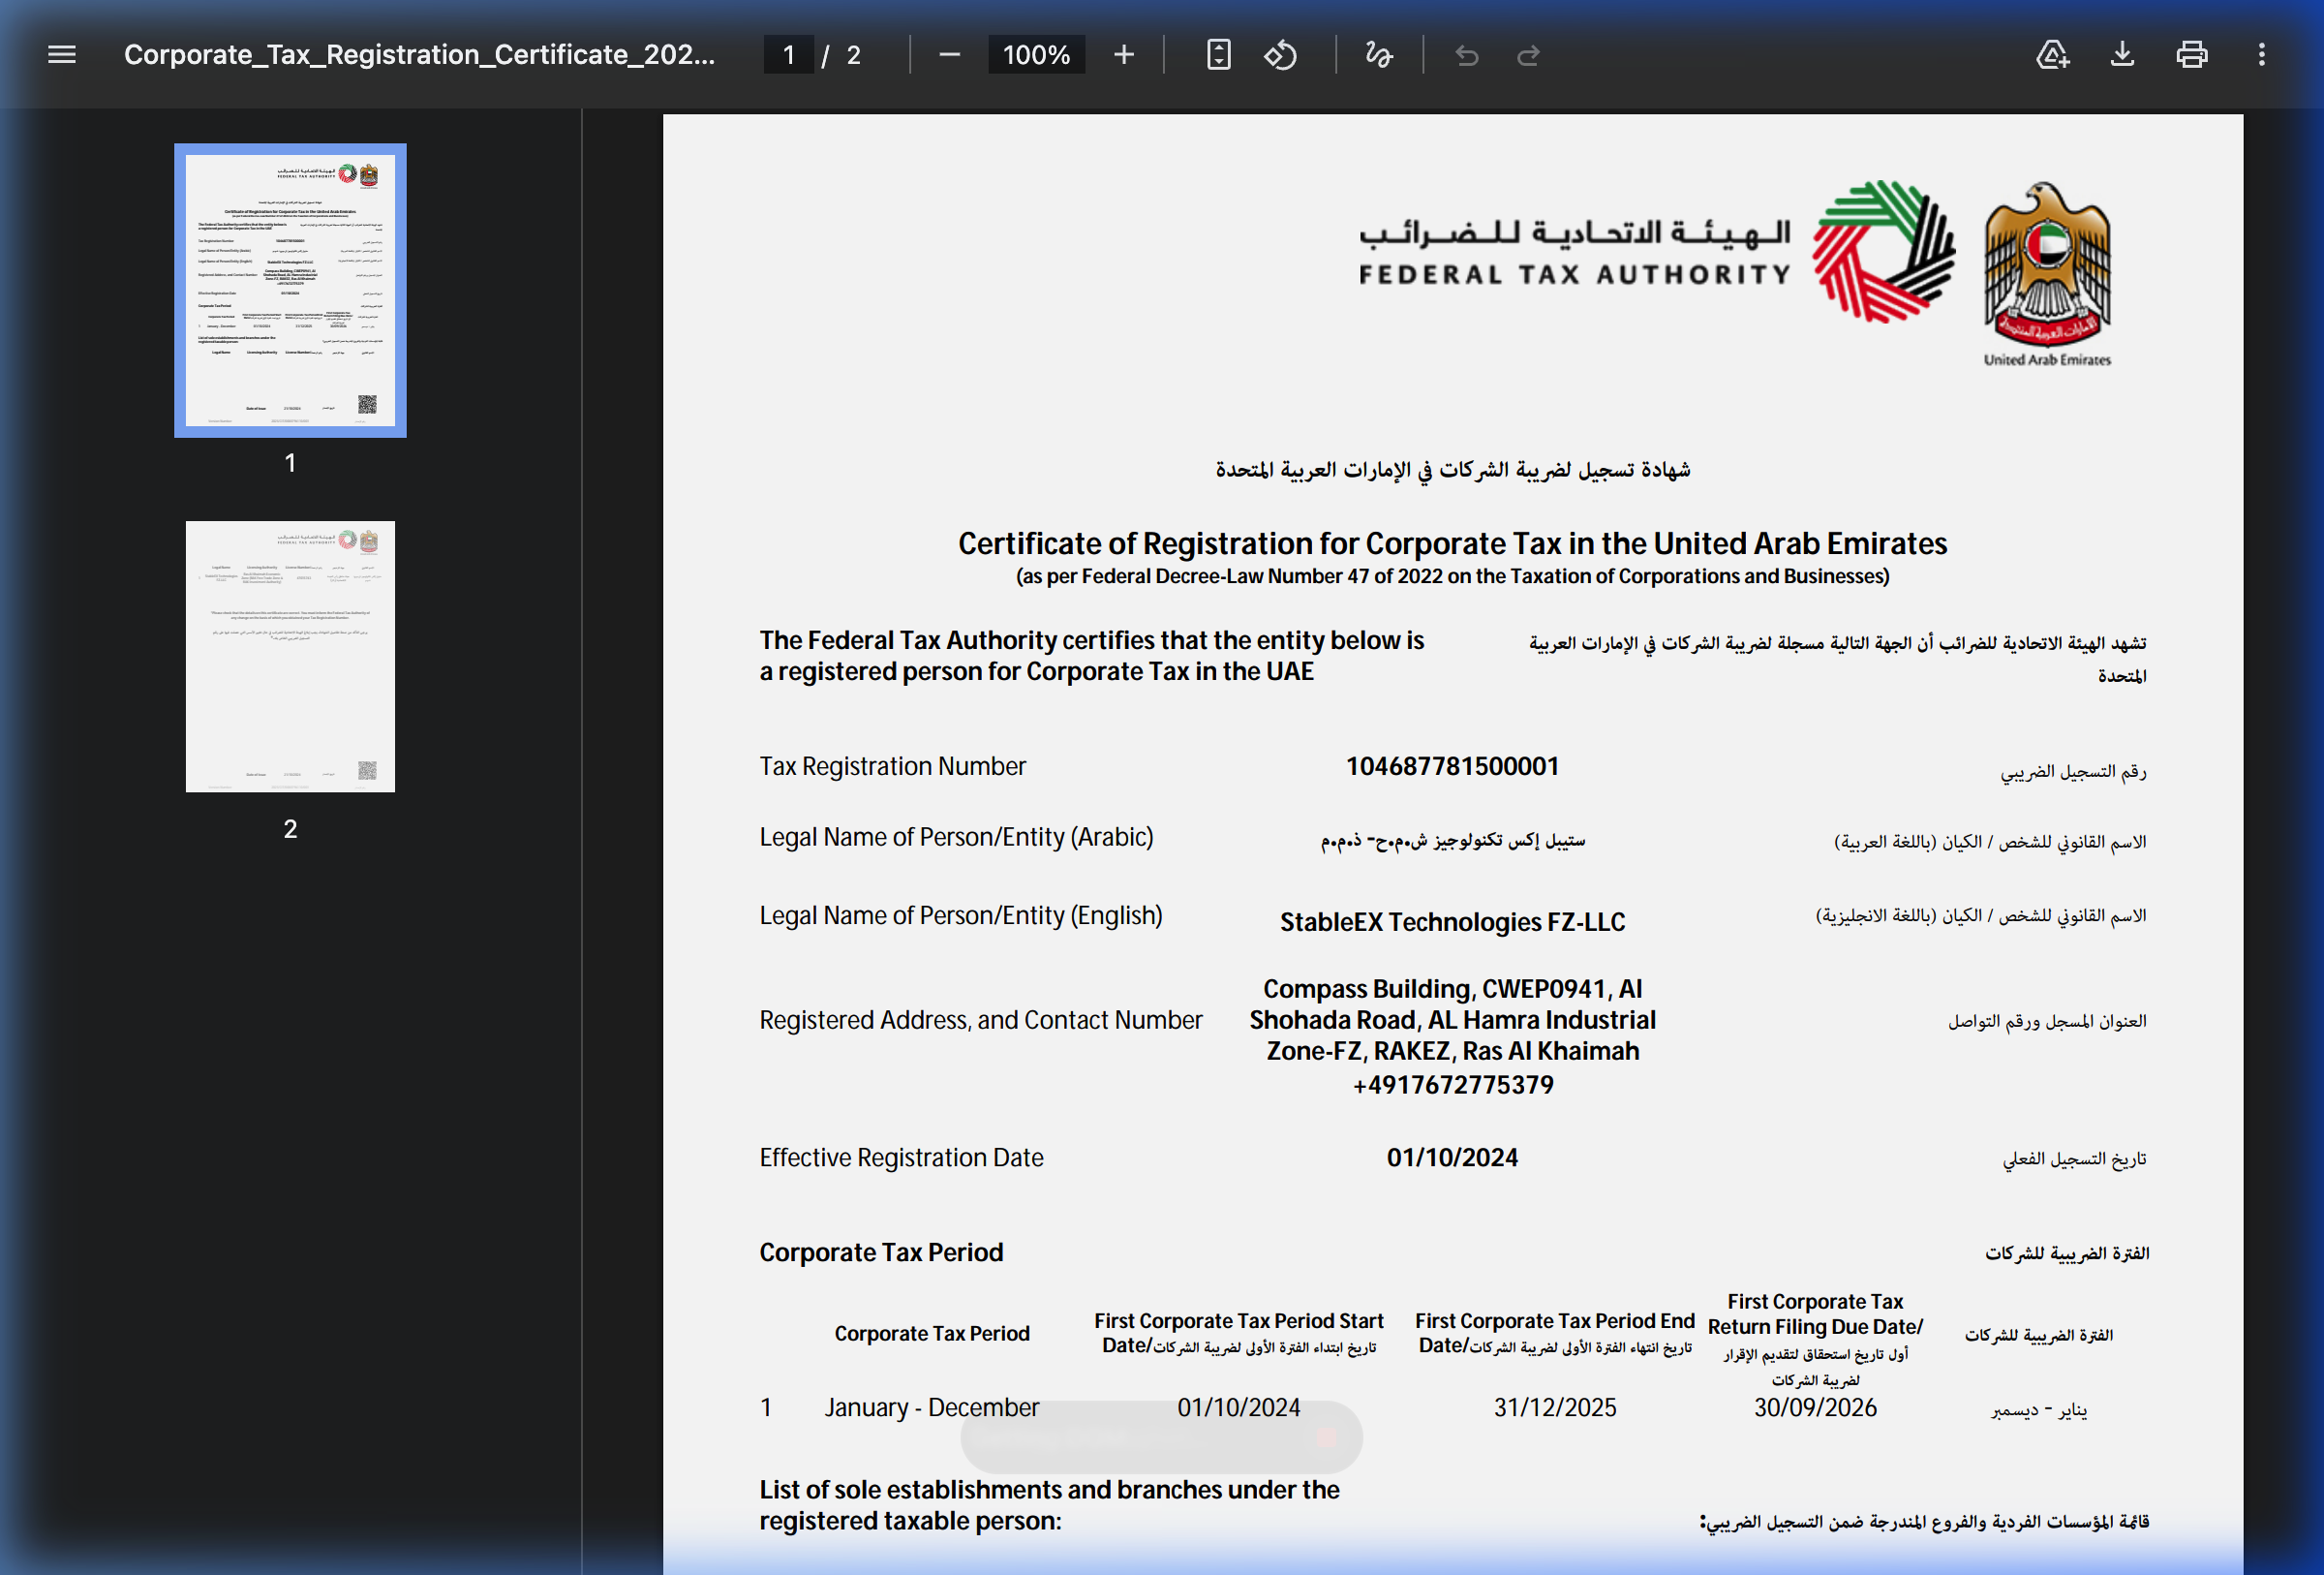
Task: Open the three-dot more options menu
Action: (x=2261, y=55)
